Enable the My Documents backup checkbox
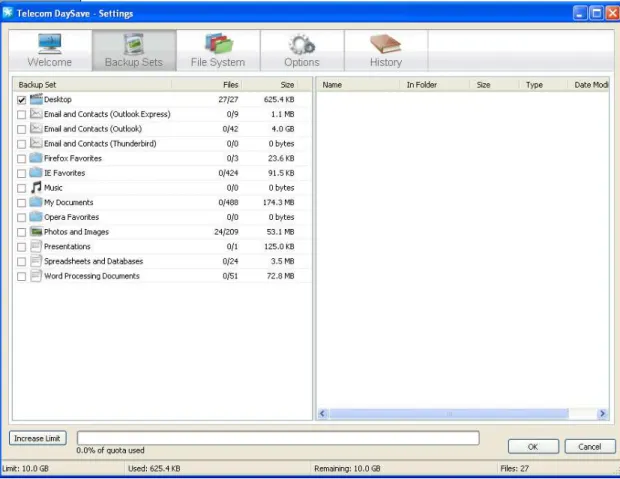The width and height of the screenshot is (620, 479). (x=21, y=203)
